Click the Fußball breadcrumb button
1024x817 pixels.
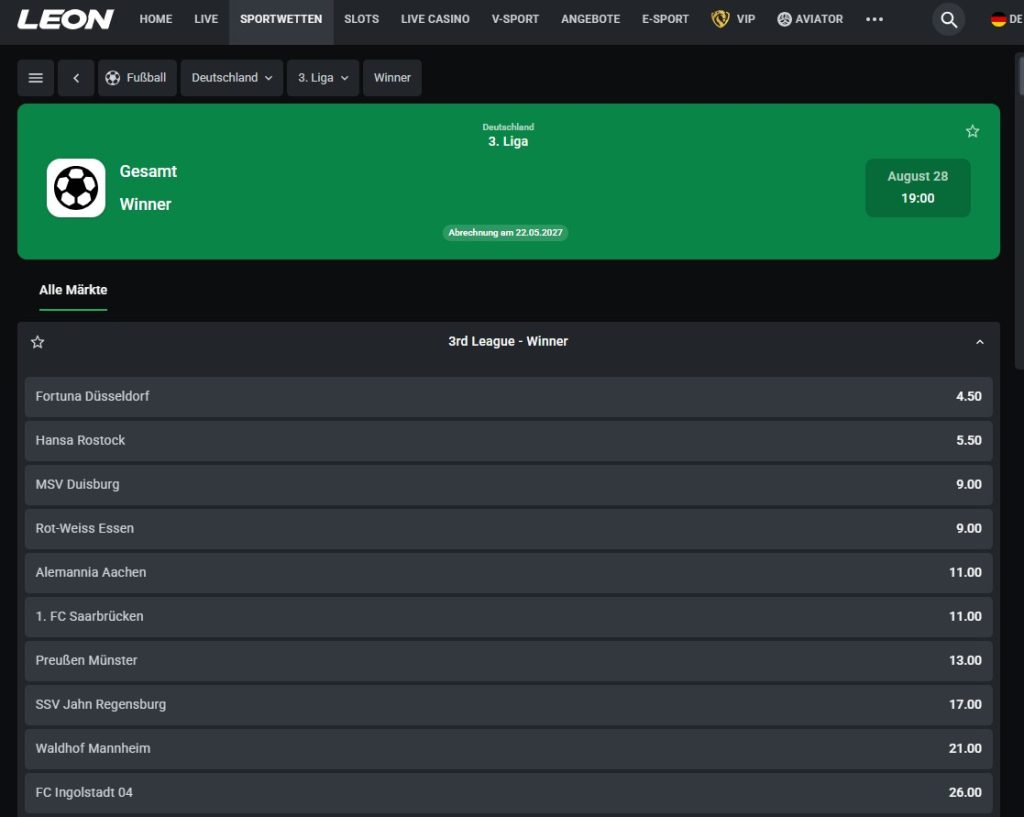click(x=137, y=78)
